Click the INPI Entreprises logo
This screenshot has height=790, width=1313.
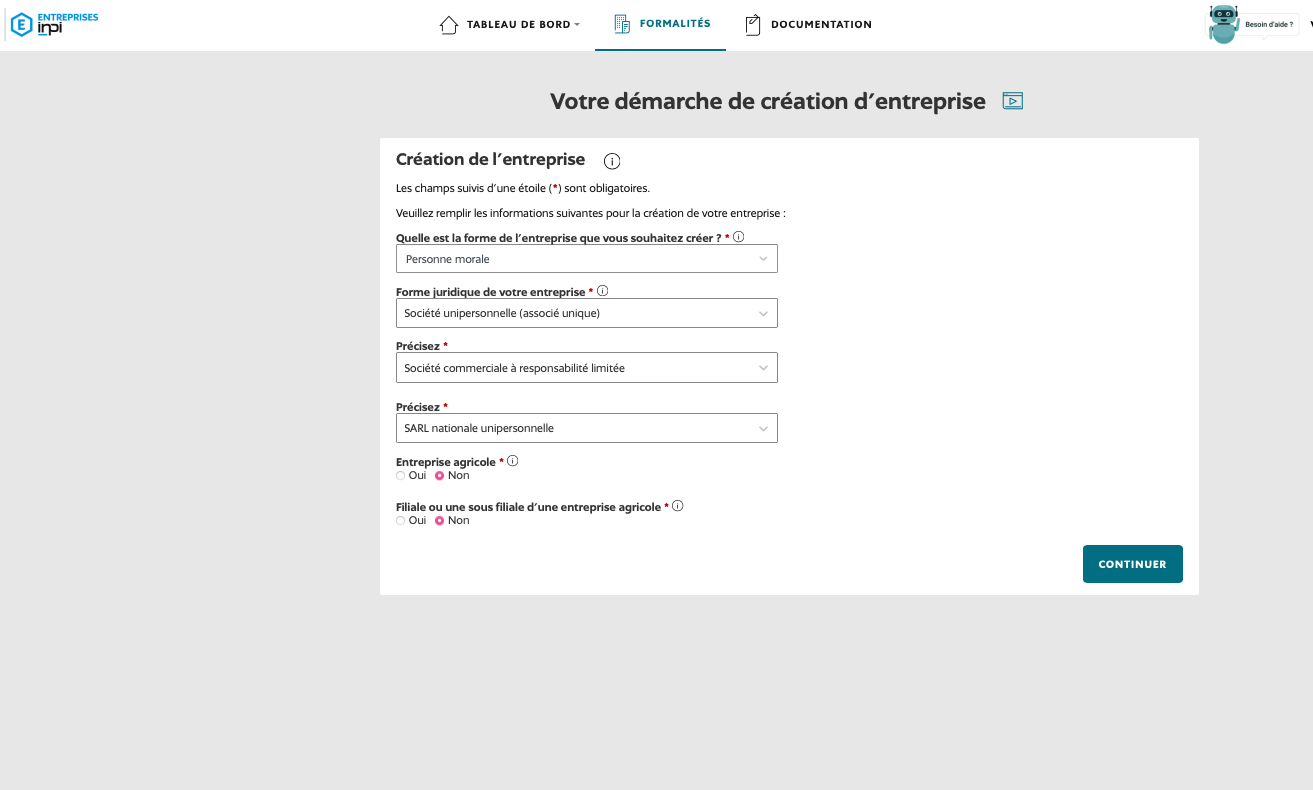[x=54, y=24]
